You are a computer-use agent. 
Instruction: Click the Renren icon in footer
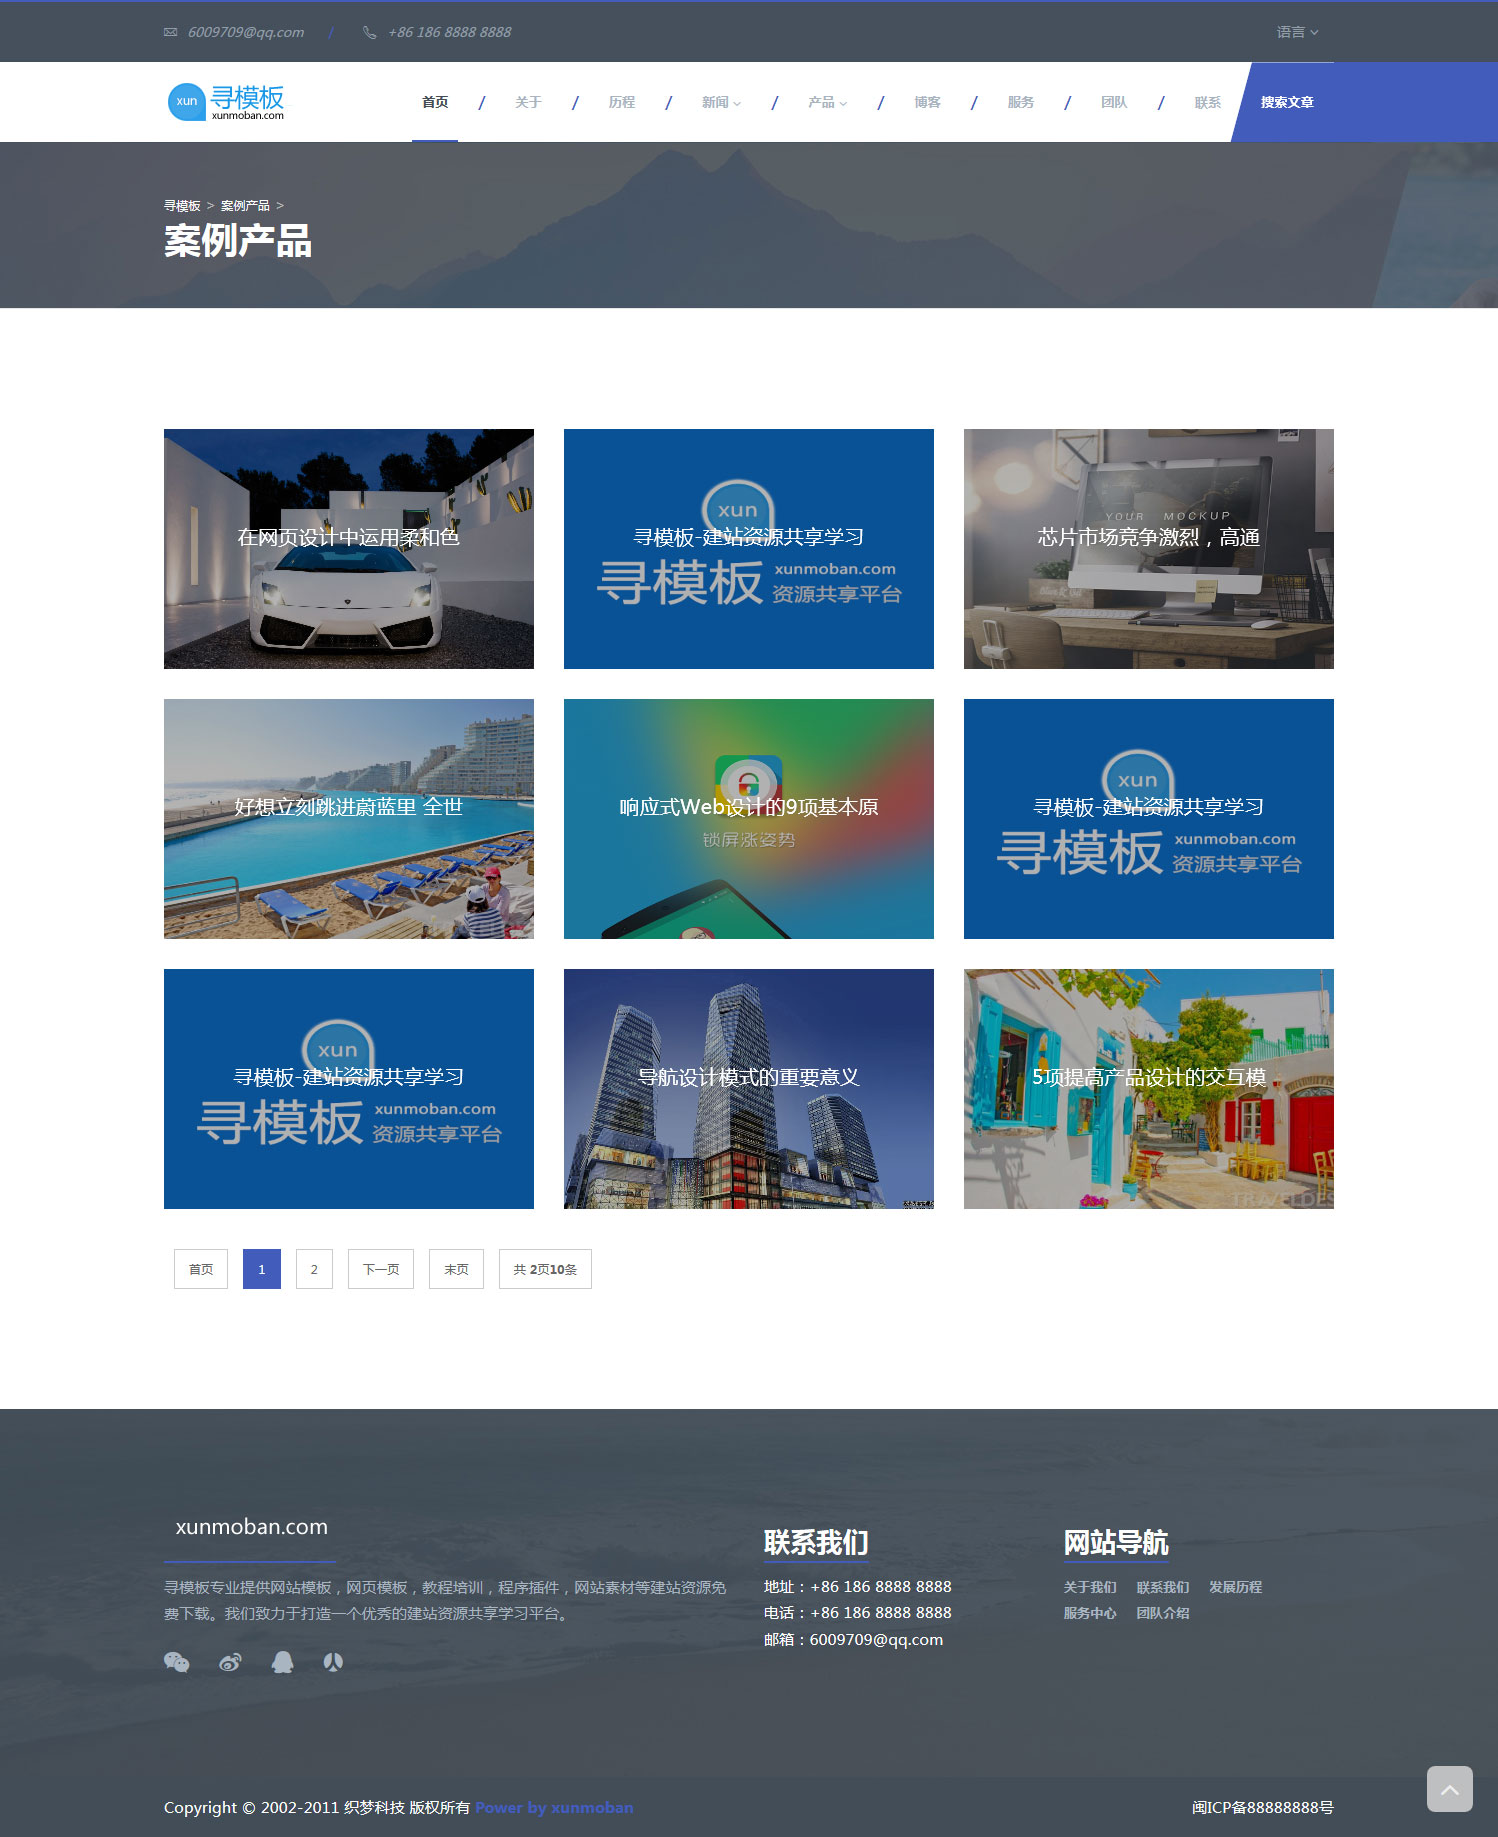coord(334,1661)
